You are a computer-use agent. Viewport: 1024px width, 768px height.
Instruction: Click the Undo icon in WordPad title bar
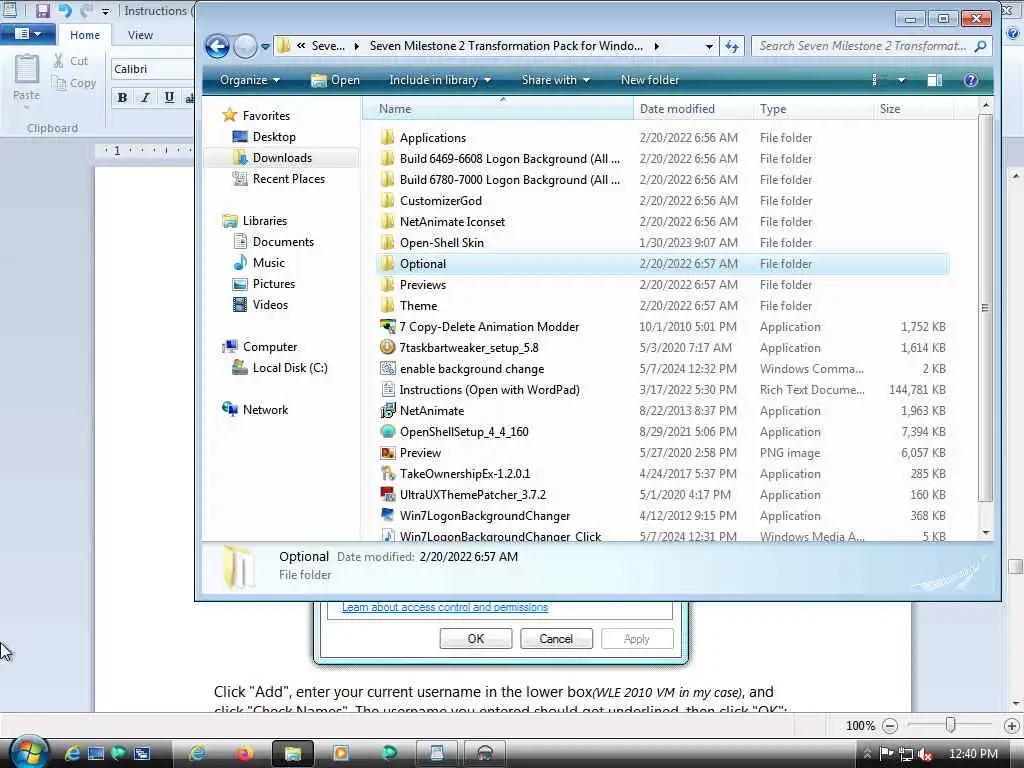click(65, 11)
